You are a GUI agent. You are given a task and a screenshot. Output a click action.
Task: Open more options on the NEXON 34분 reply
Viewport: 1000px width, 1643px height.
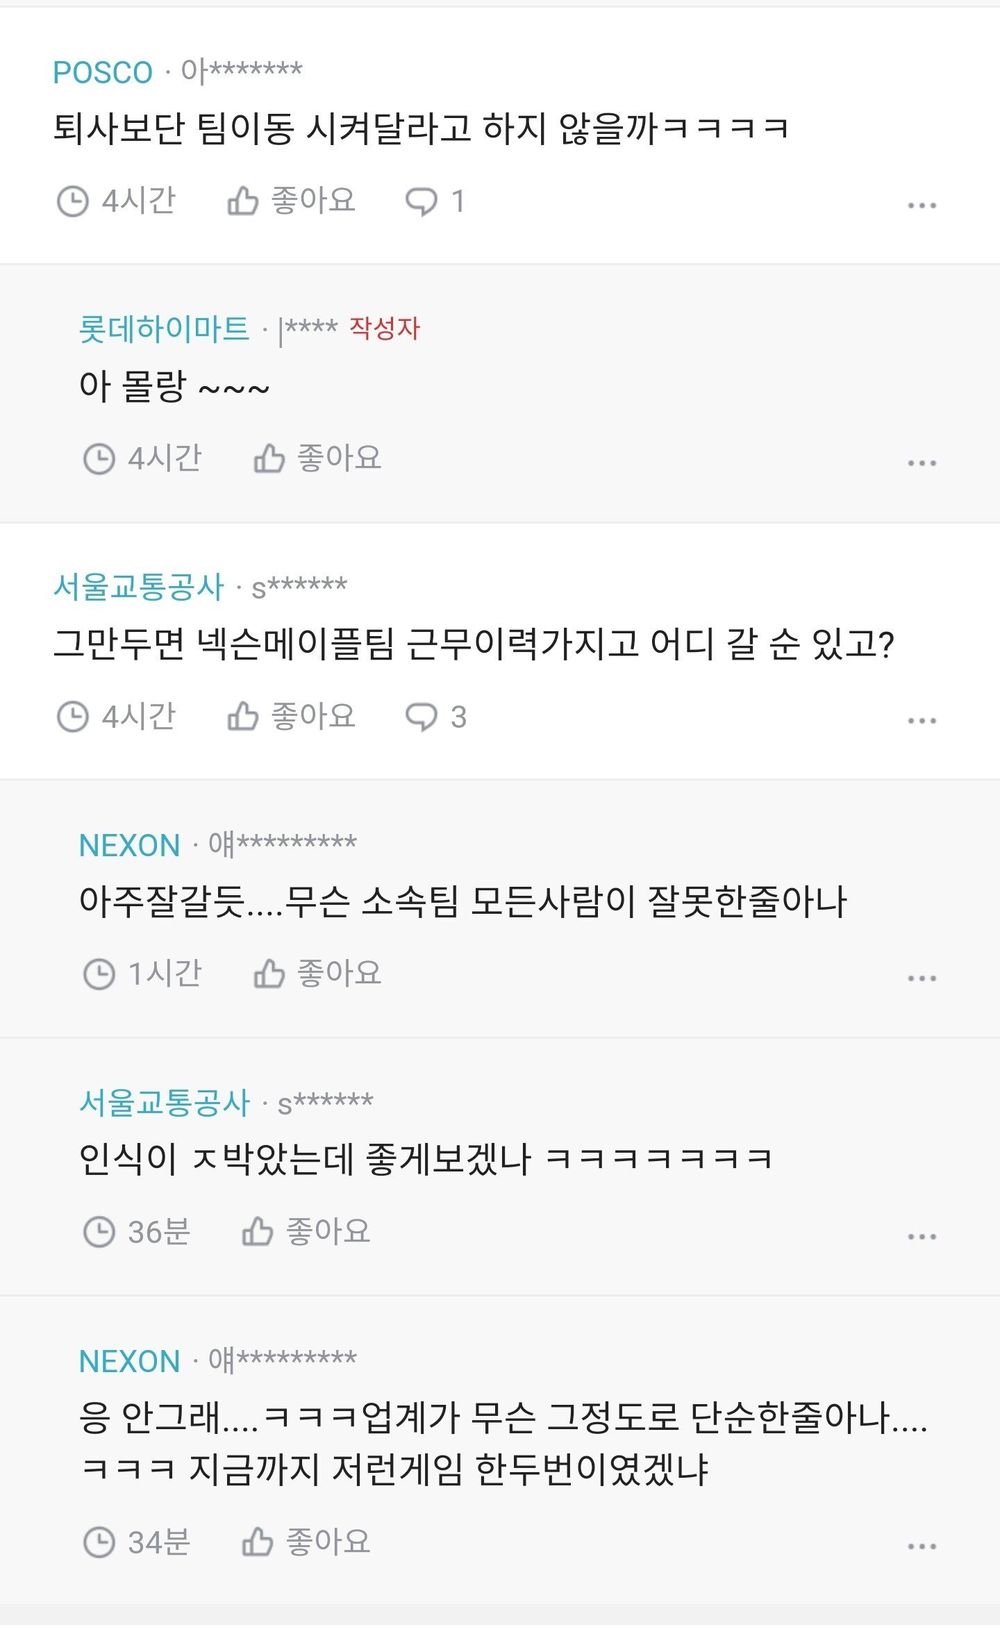pyautogui.click(x=921, y=1546)
